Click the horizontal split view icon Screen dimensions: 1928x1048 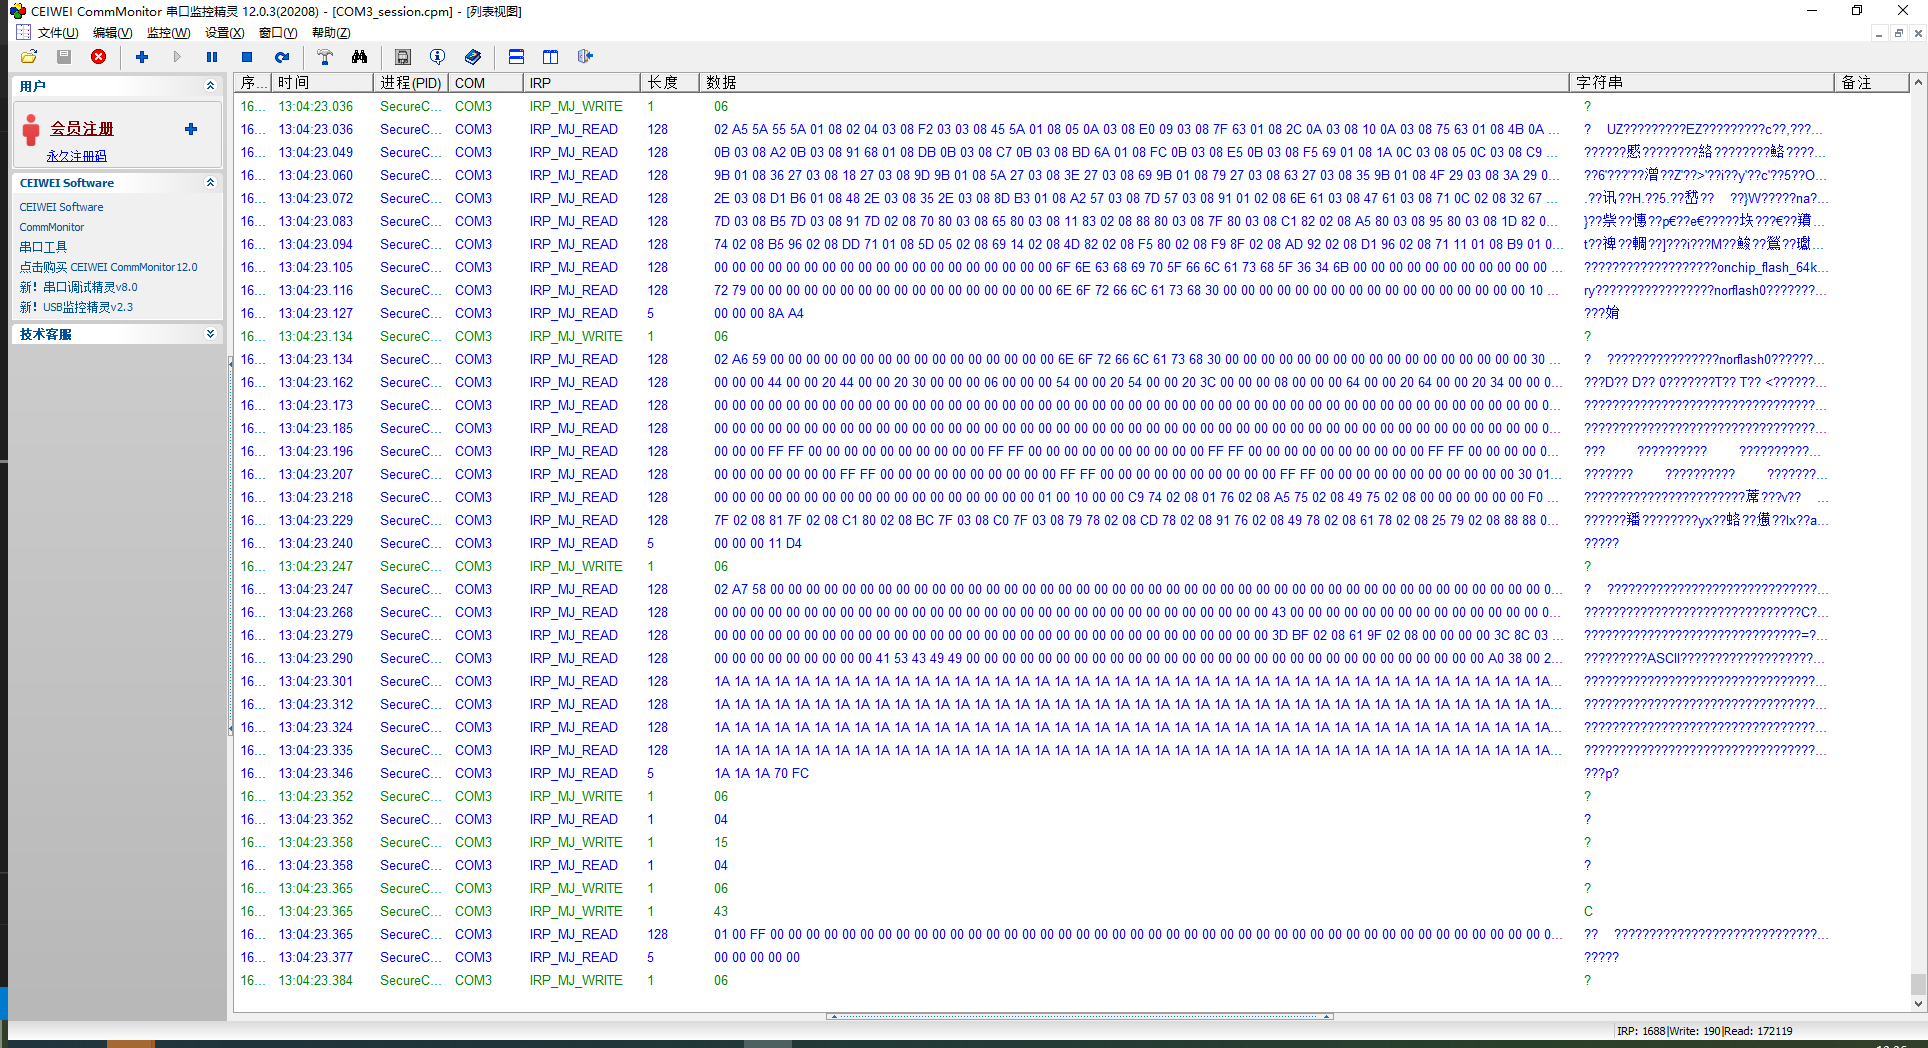pos(516,57)
